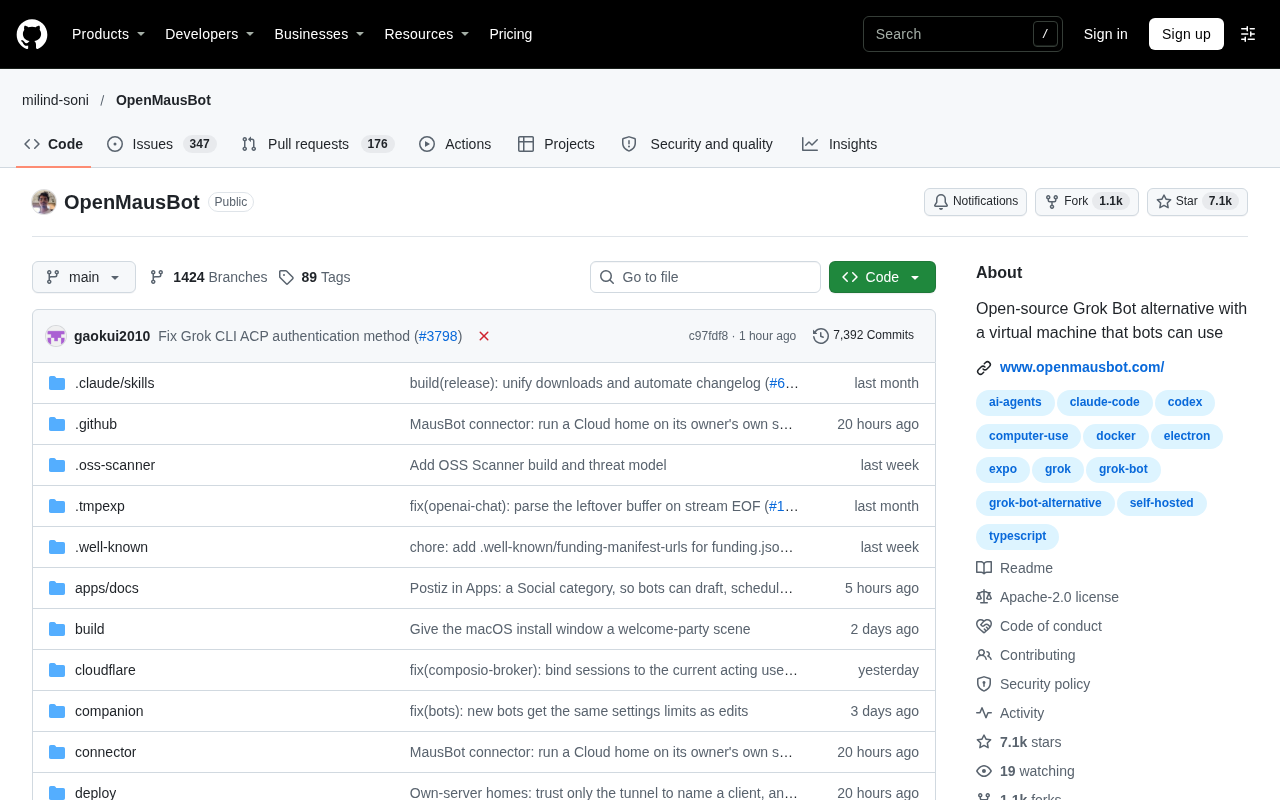Click the GitHub logo home icon
1280x800 pixels.
(x=32, y=34)
